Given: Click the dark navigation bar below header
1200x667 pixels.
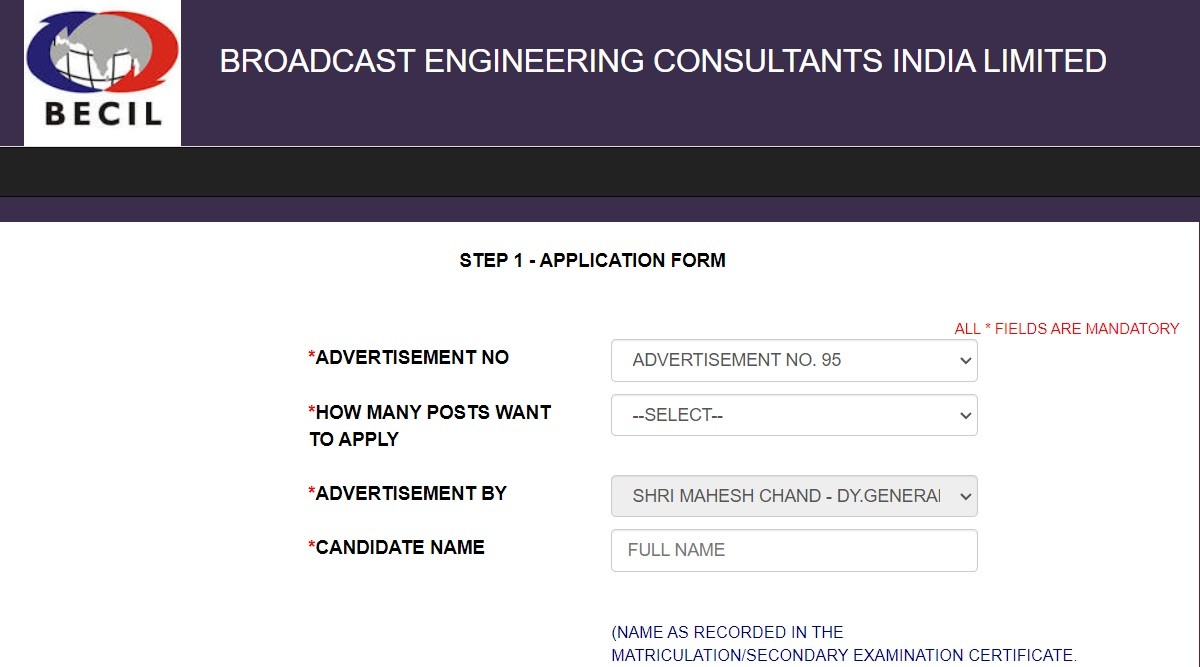Looking at the screenshot, I should pos(600,172).
